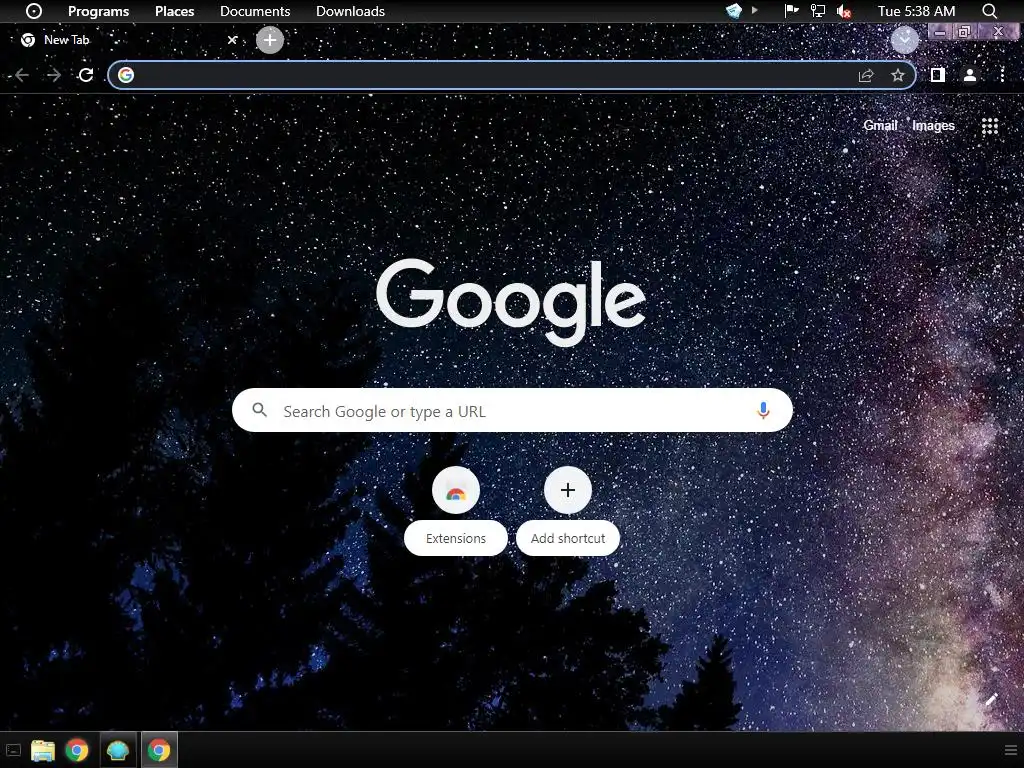1024x768 pixels.
Task: Open the Documents menu
Action: click(255, 11)
